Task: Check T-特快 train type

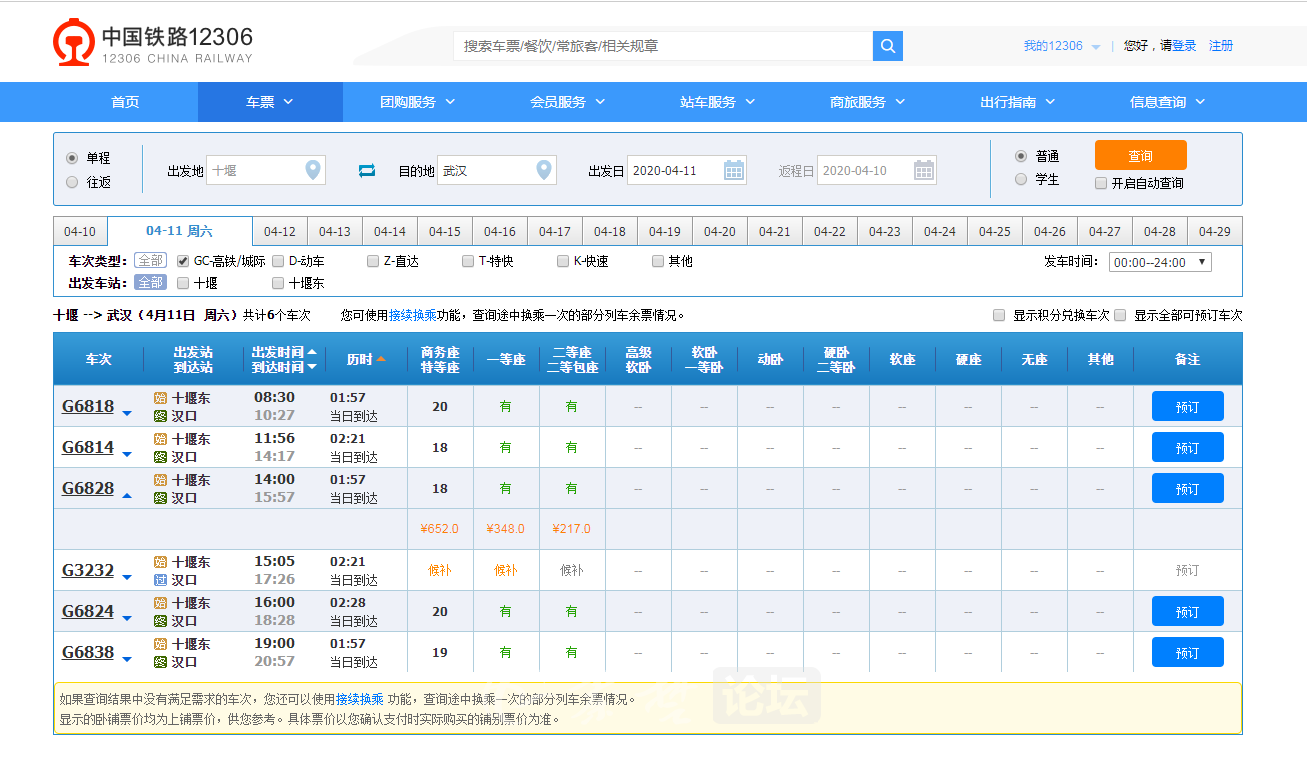Action: click(468, 261)
